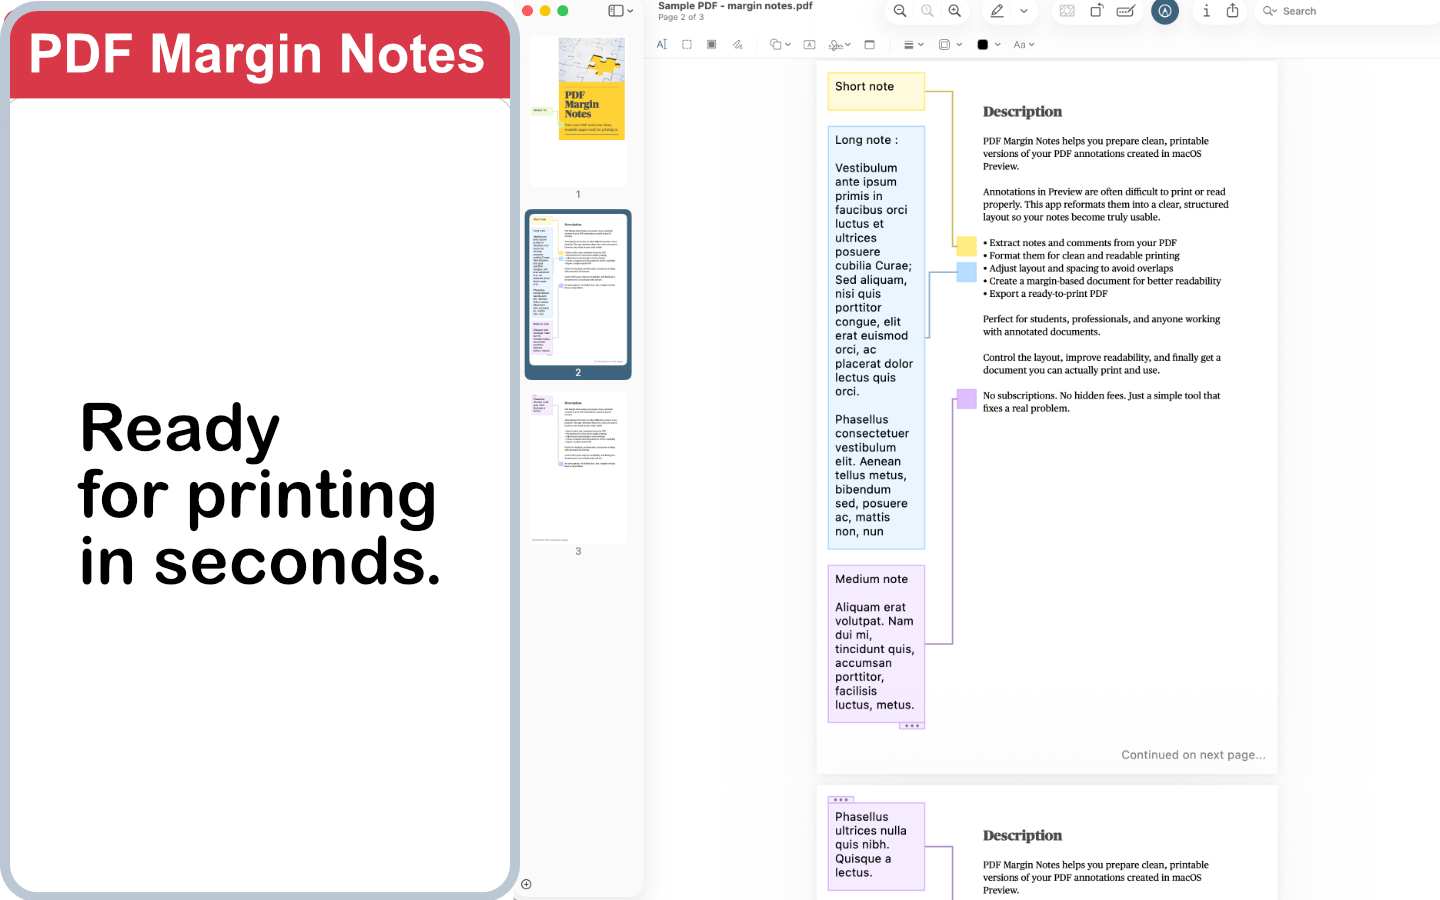Open the line thickness style dropdown

tap(913, 44)
